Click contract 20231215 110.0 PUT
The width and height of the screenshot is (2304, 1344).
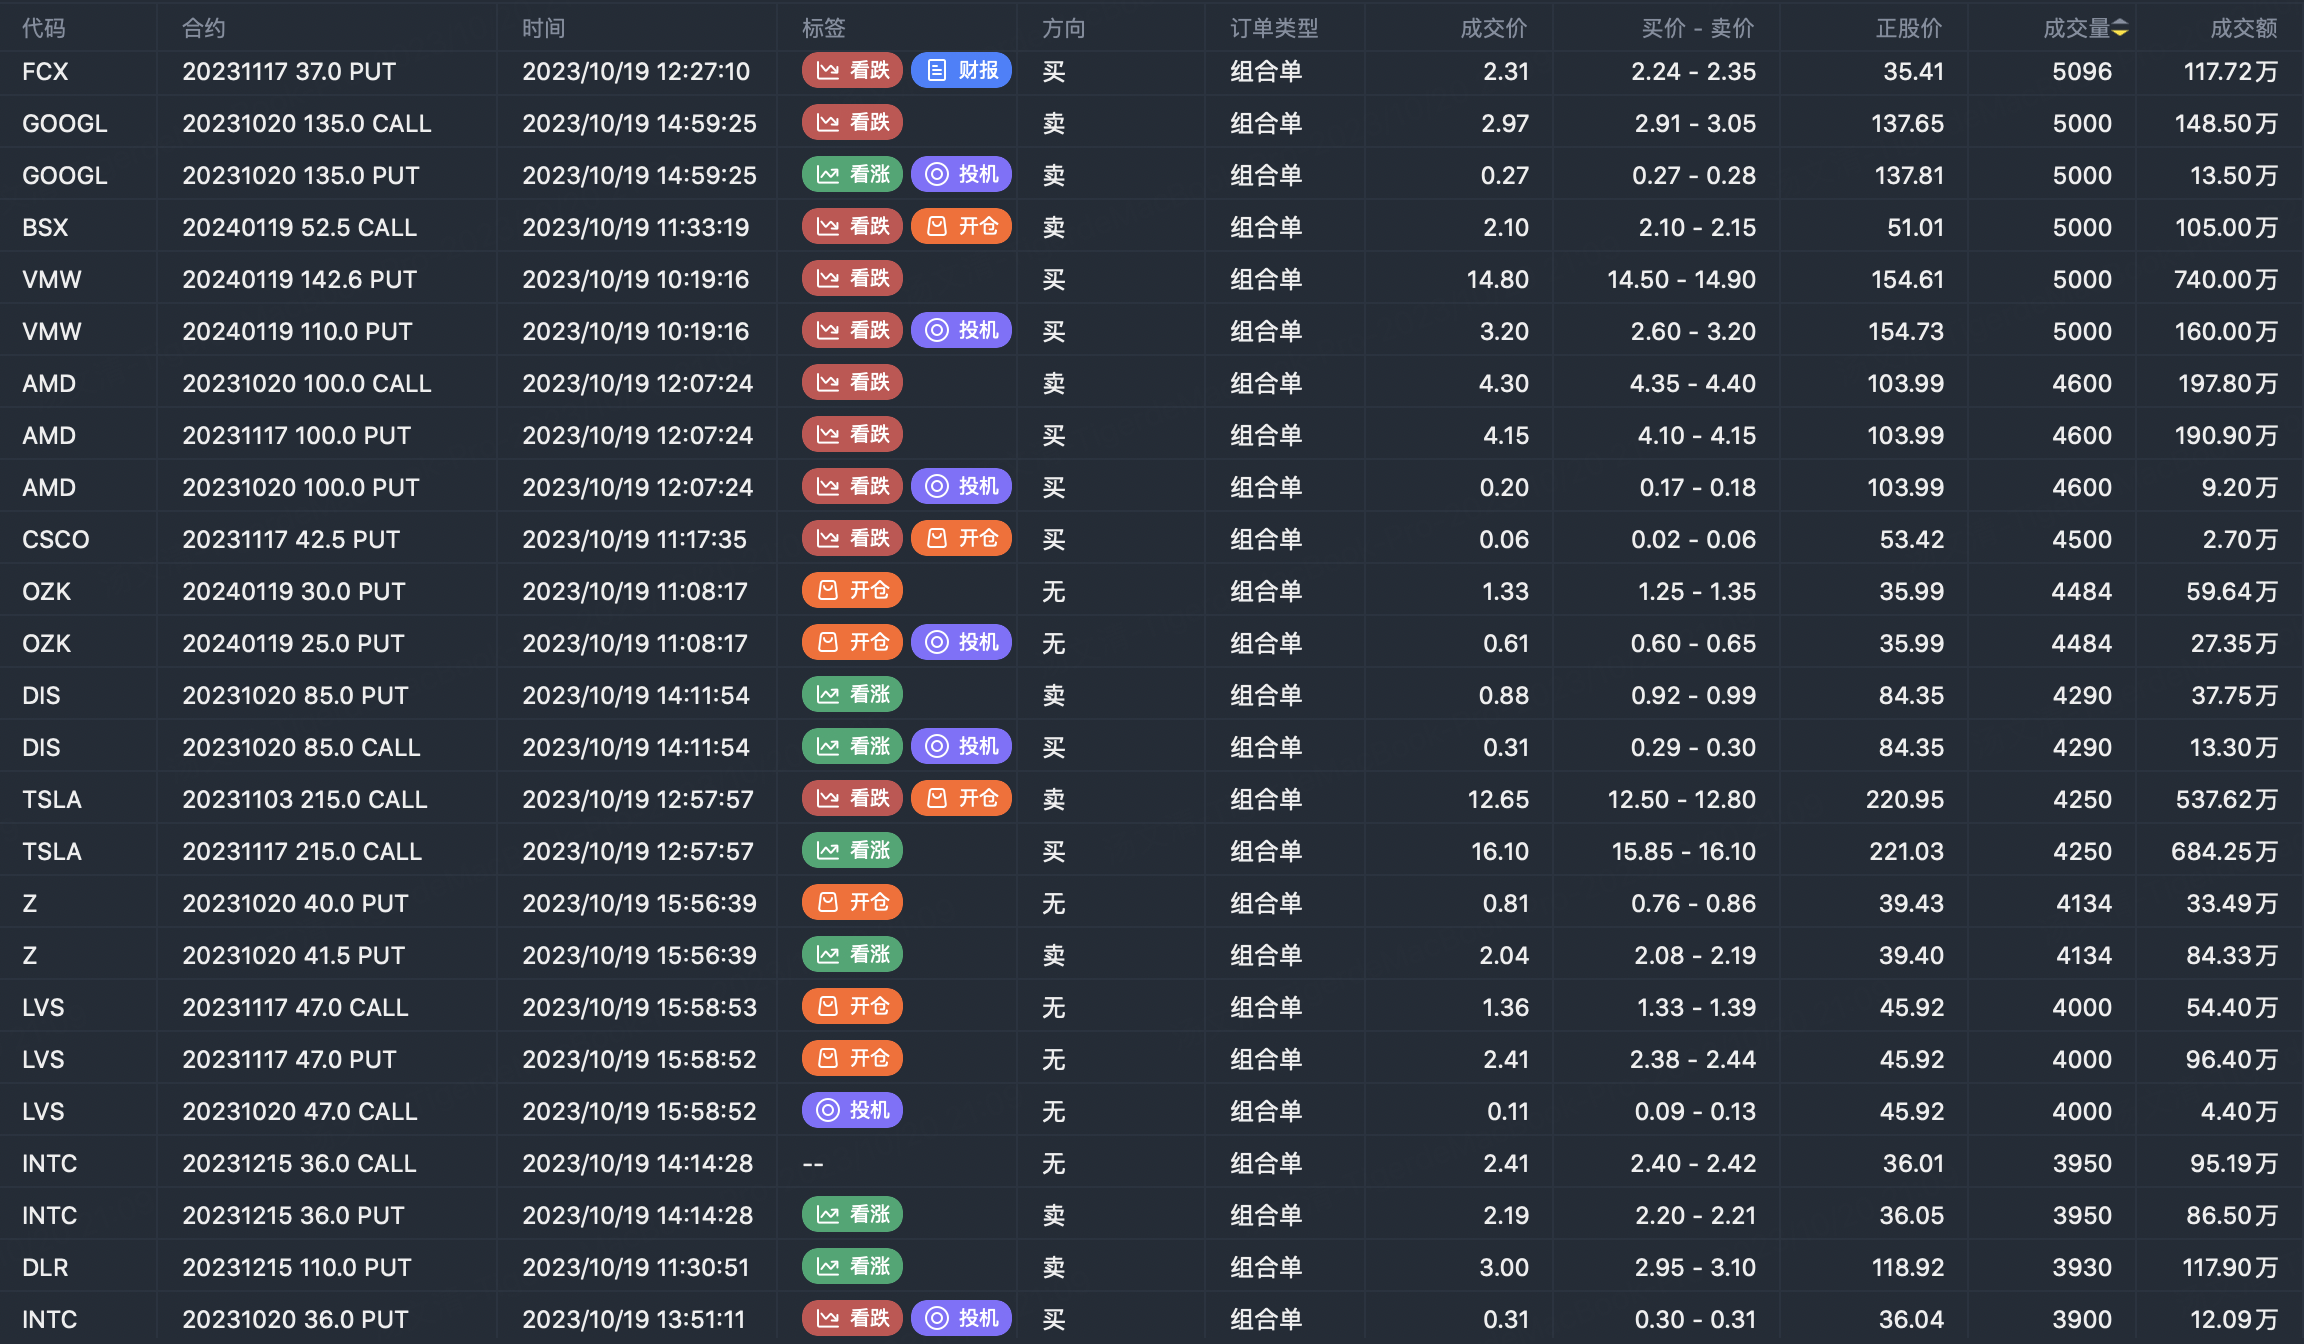297,1268
